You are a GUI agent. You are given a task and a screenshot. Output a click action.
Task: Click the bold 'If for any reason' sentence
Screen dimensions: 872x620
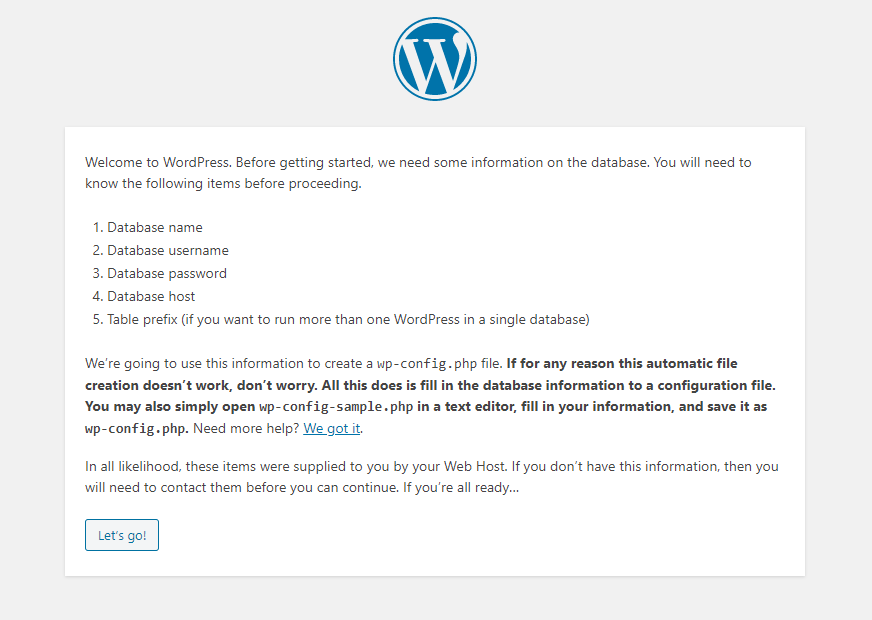click(x=430, y=374)
